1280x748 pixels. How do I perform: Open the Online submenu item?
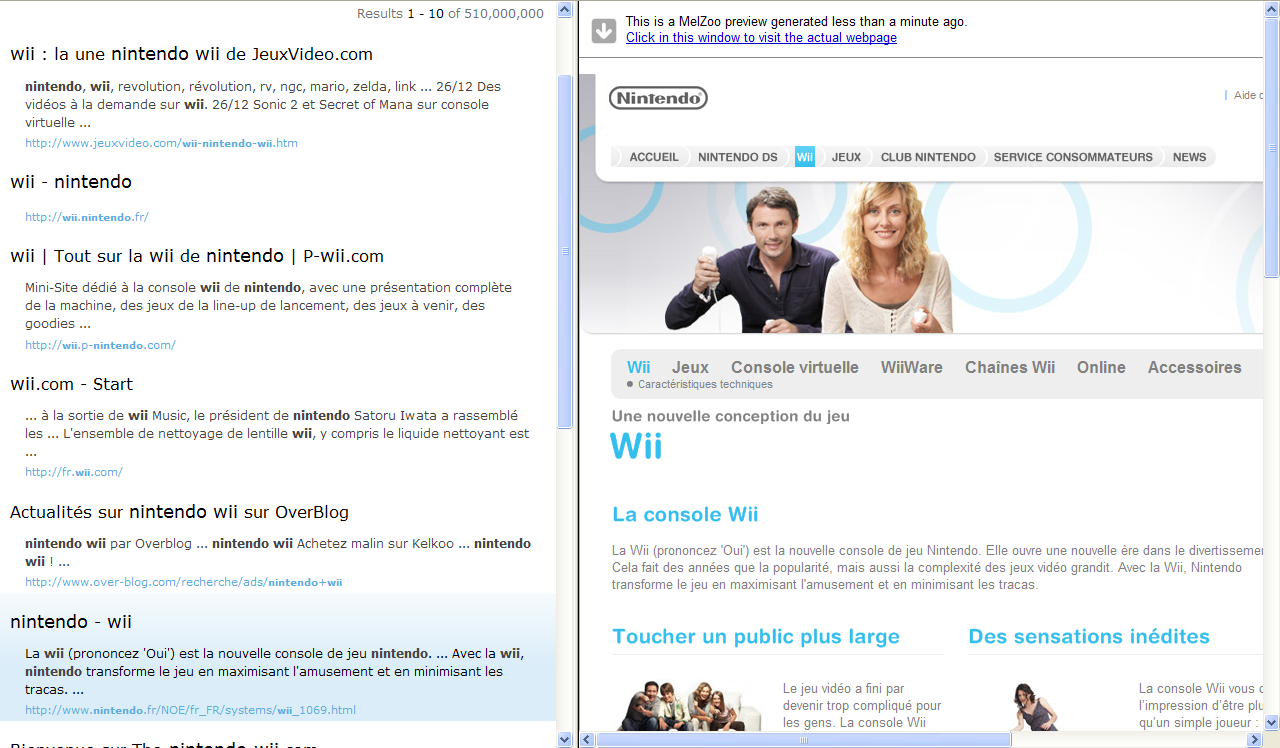tap(1101, 367)
